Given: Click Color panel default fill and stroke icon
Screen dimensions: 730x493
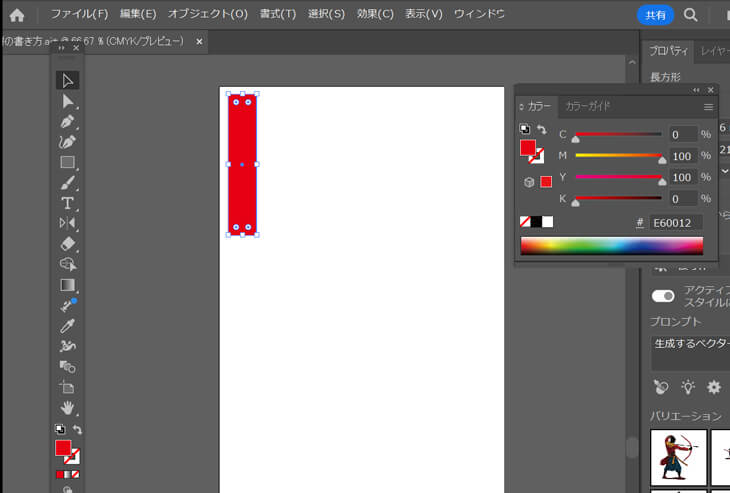Looking at the screenshot, I should (525, 129).
